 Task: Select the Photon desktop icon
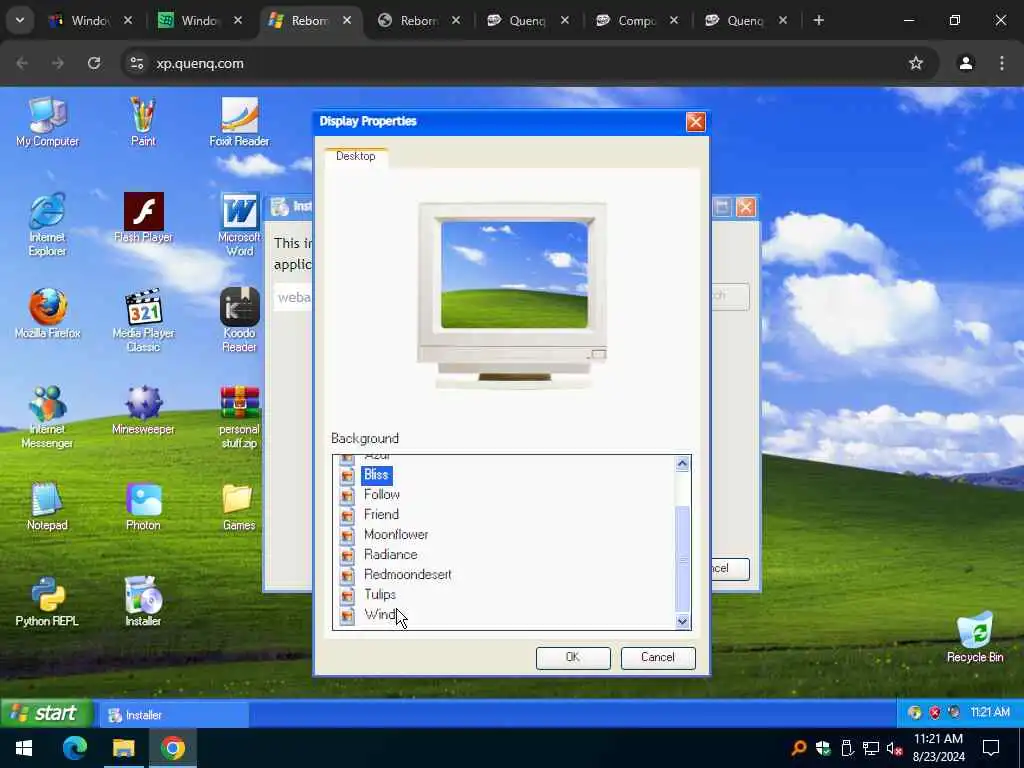click(x=143, y=506)
